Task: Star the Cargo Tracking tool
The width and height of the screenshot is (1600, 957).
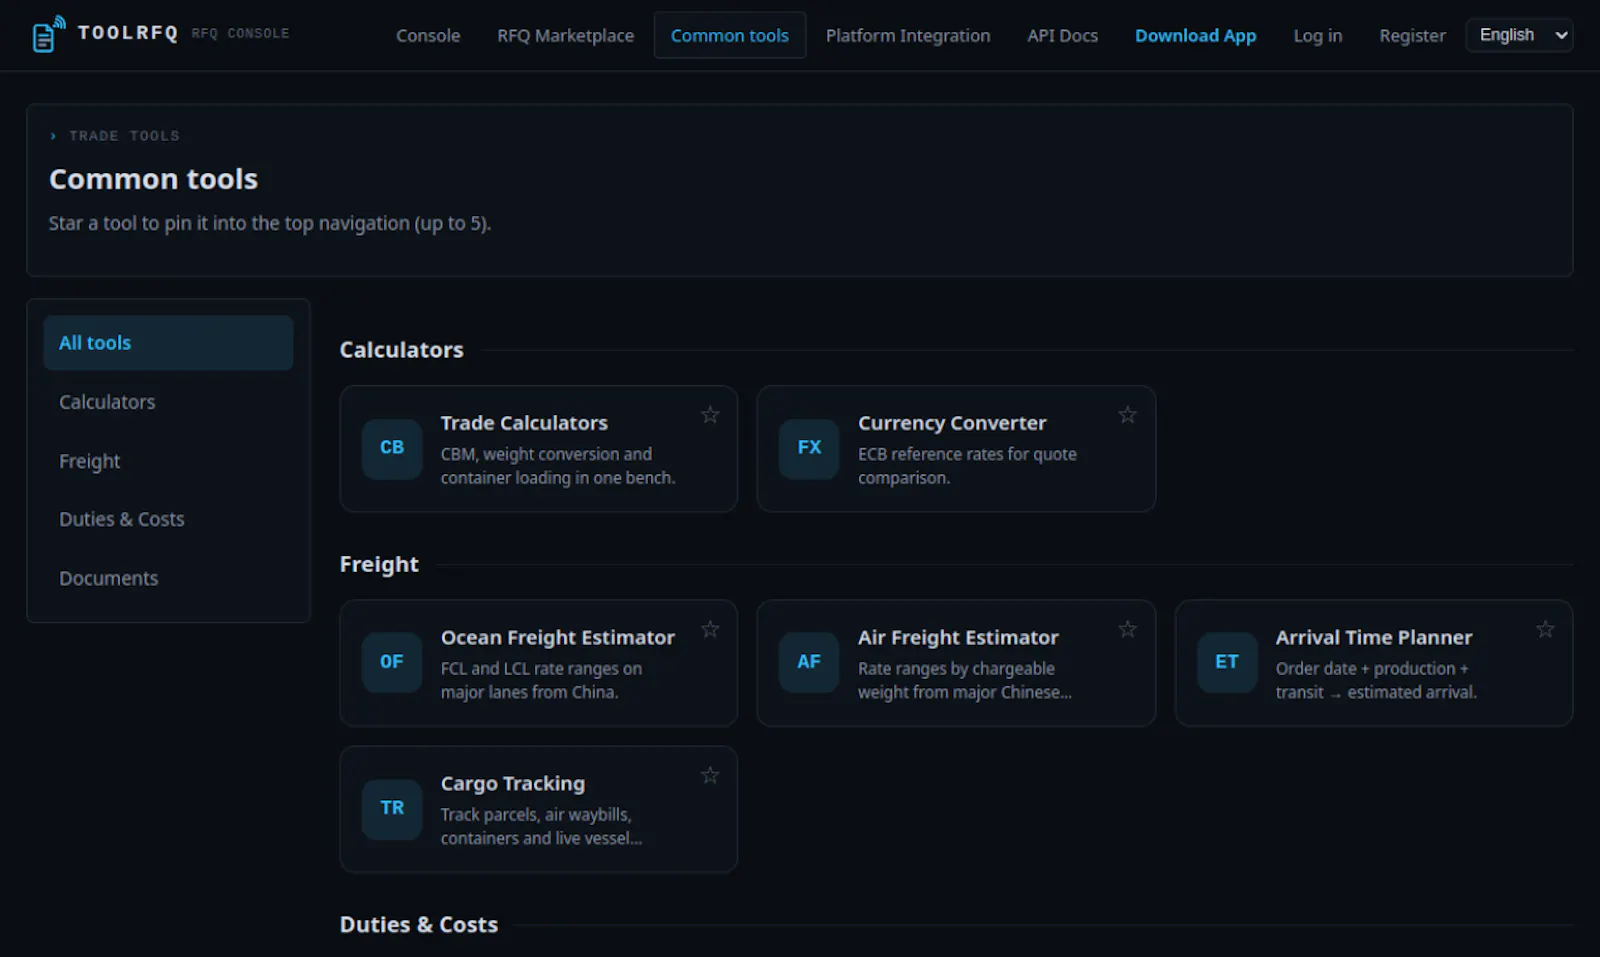Action: [x=710, y=775]
